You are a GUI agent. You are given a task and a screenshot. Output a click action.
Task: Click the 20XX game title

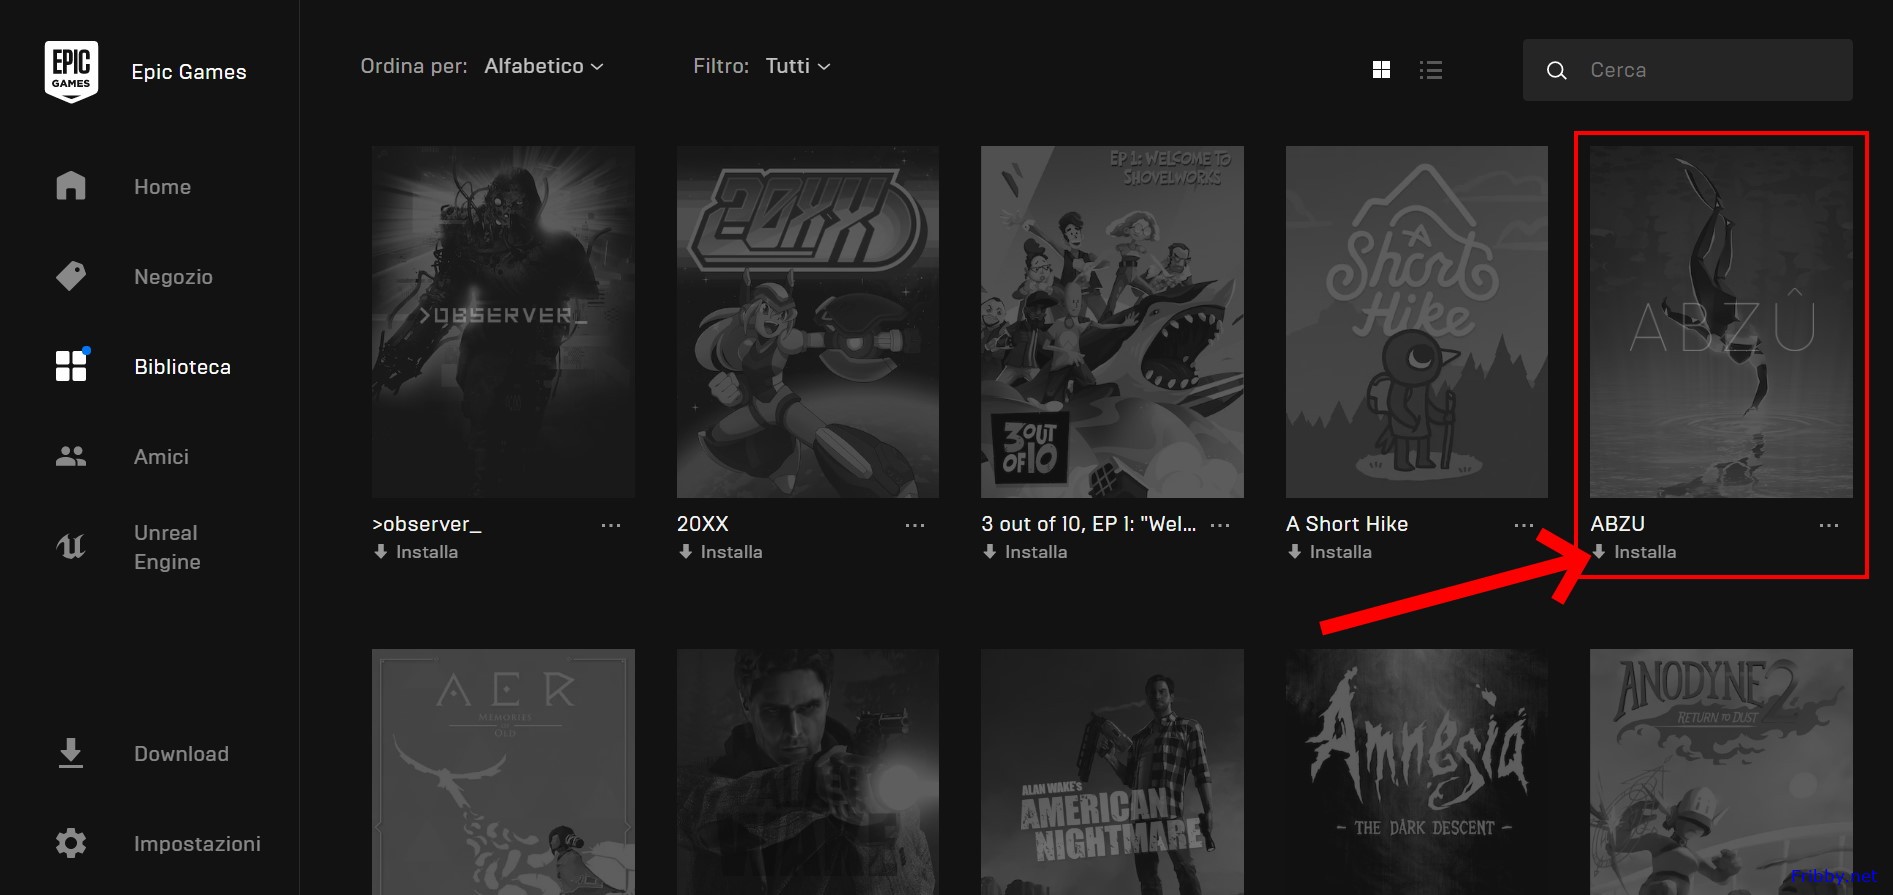click(703, 524)
